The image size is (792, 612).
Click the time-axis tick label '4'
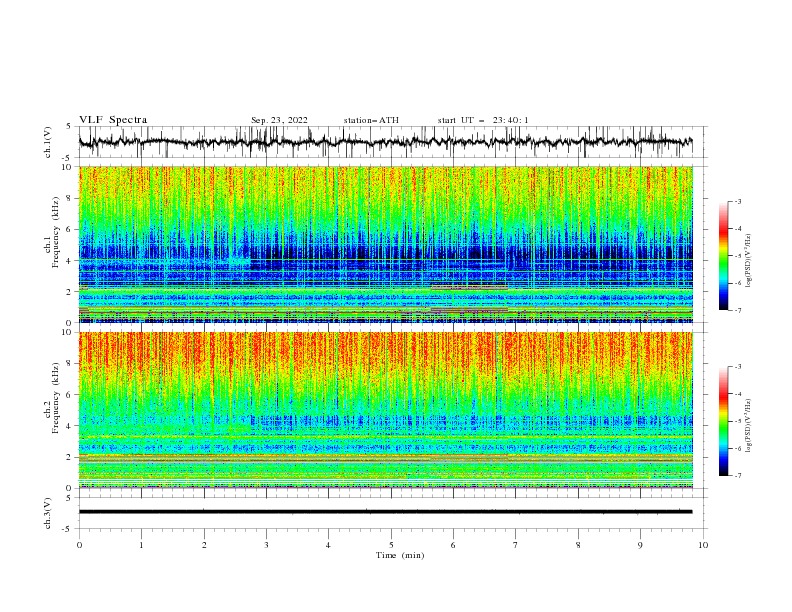pos(328,545)
